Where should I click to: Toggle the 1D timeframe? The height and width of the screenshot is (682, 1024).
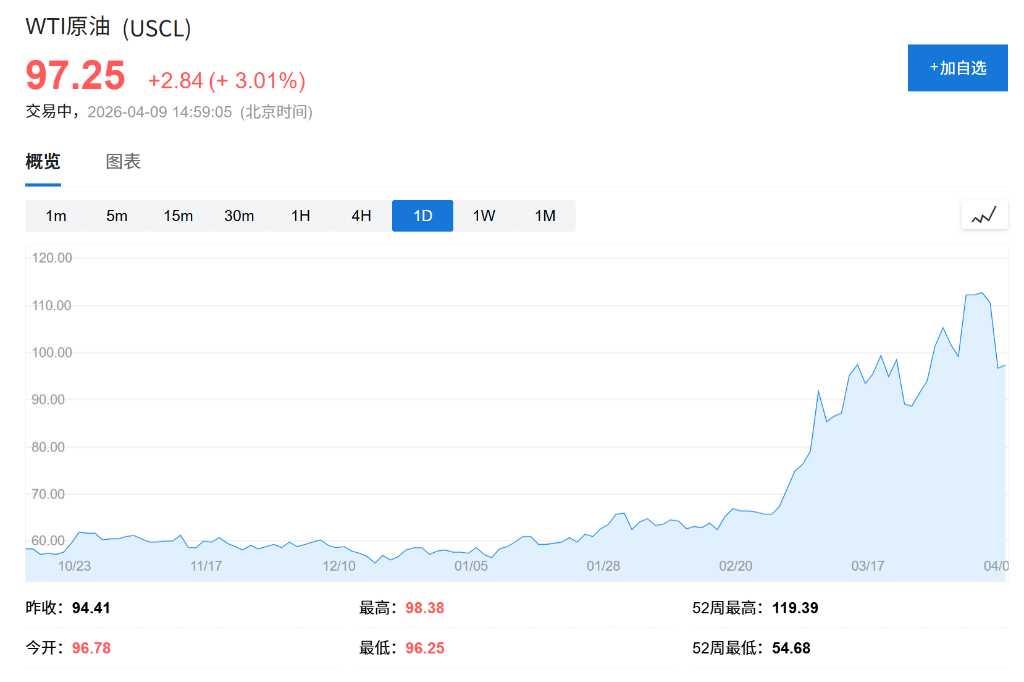(x=422, y=215)
